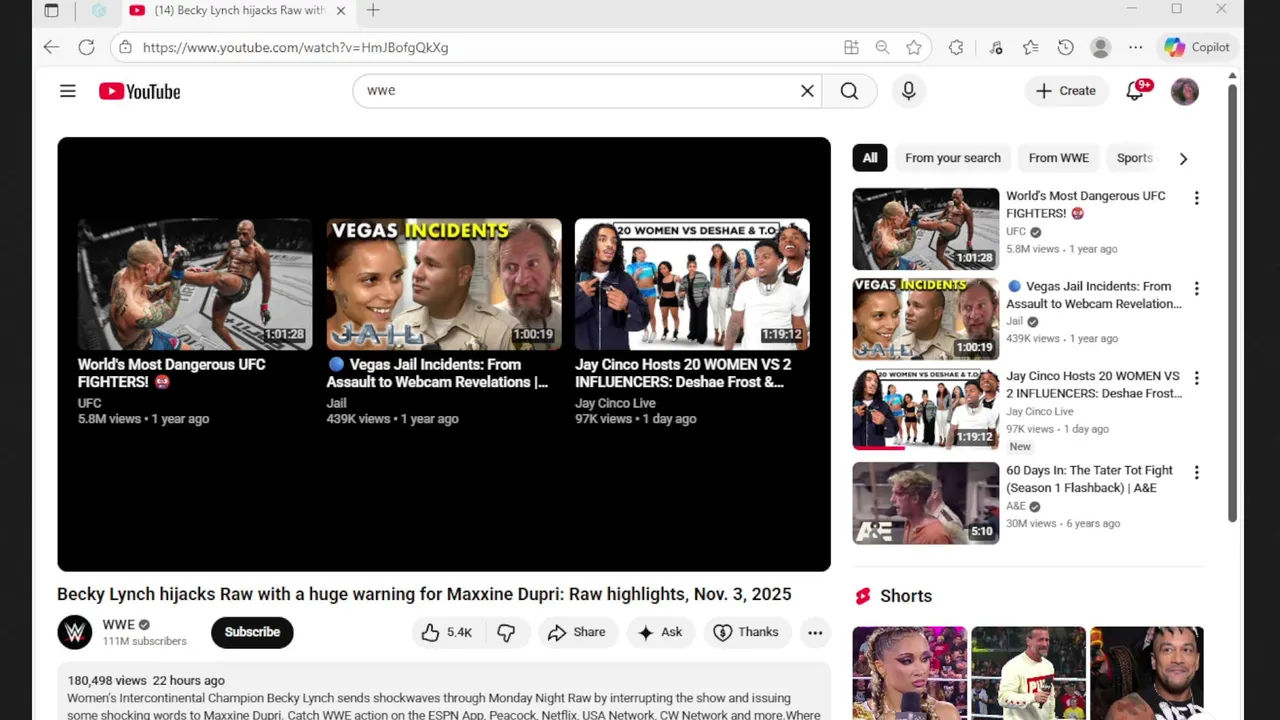
Task: Open the browser profile icon
Action: [1101, 47]
